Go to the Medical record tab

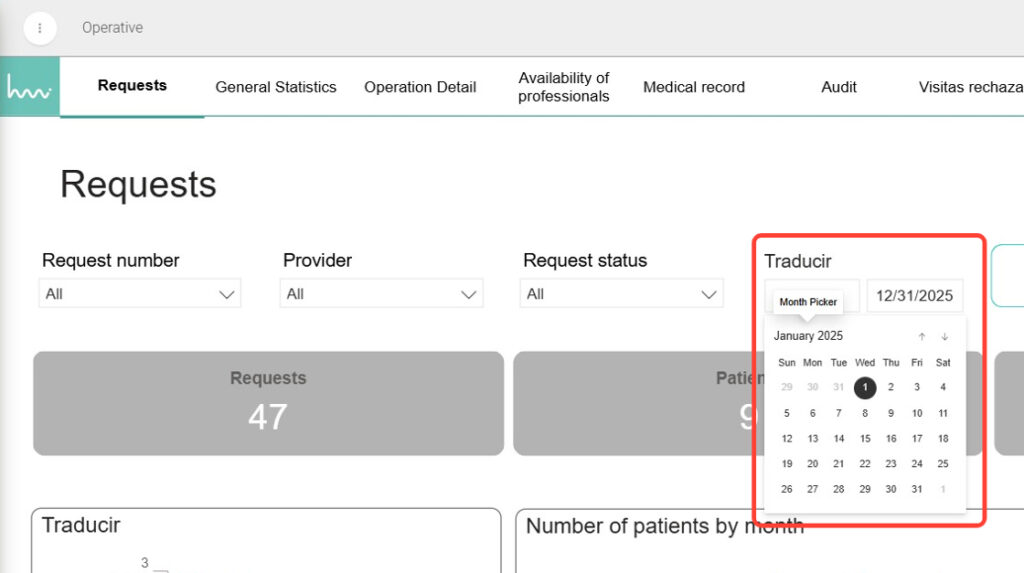(x=694, y=87)
